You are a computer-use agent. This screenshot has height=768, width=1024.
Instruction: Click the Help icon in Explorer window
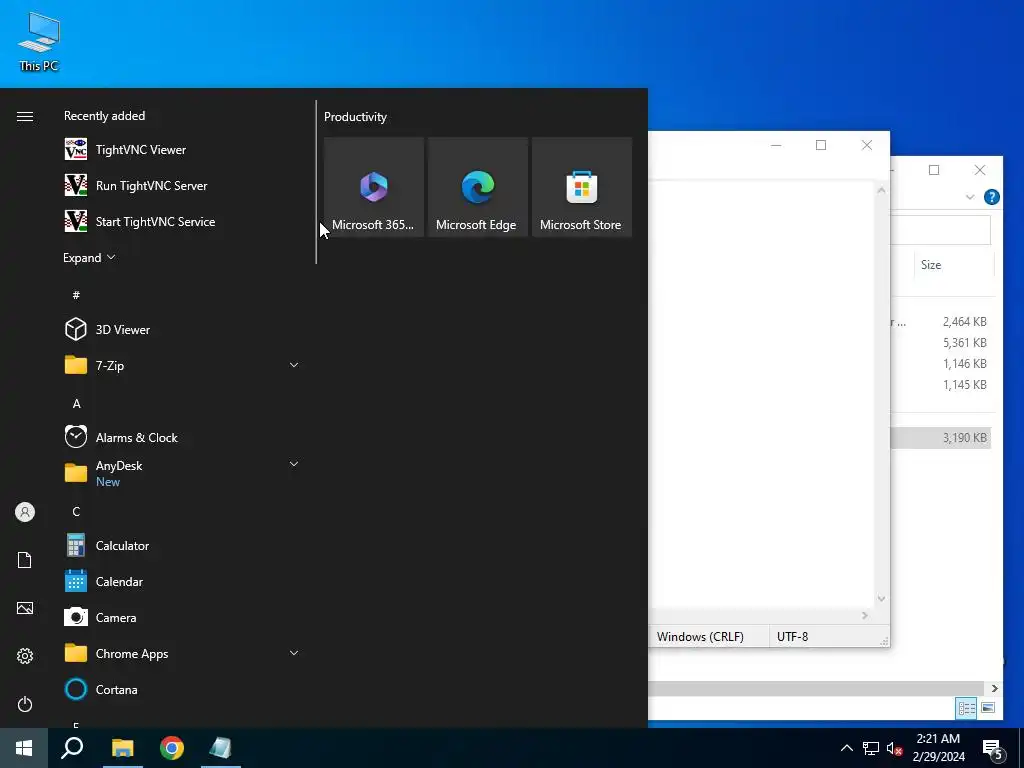pos(991,197)
